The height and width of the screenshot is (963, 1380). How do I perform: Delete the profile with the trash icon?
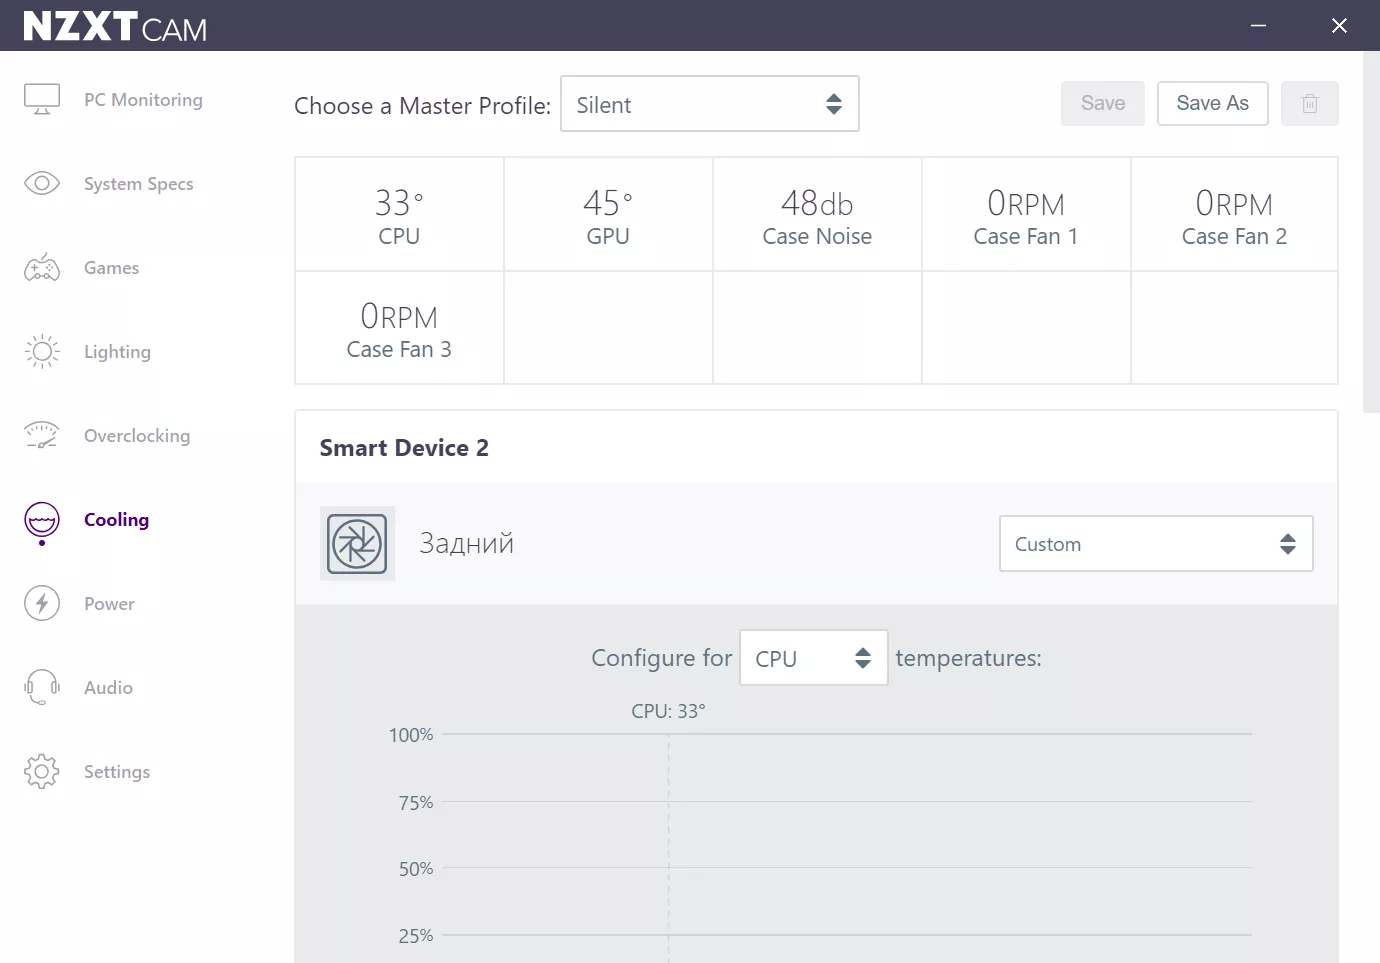pyautogui.click(x=1310, y=104)
